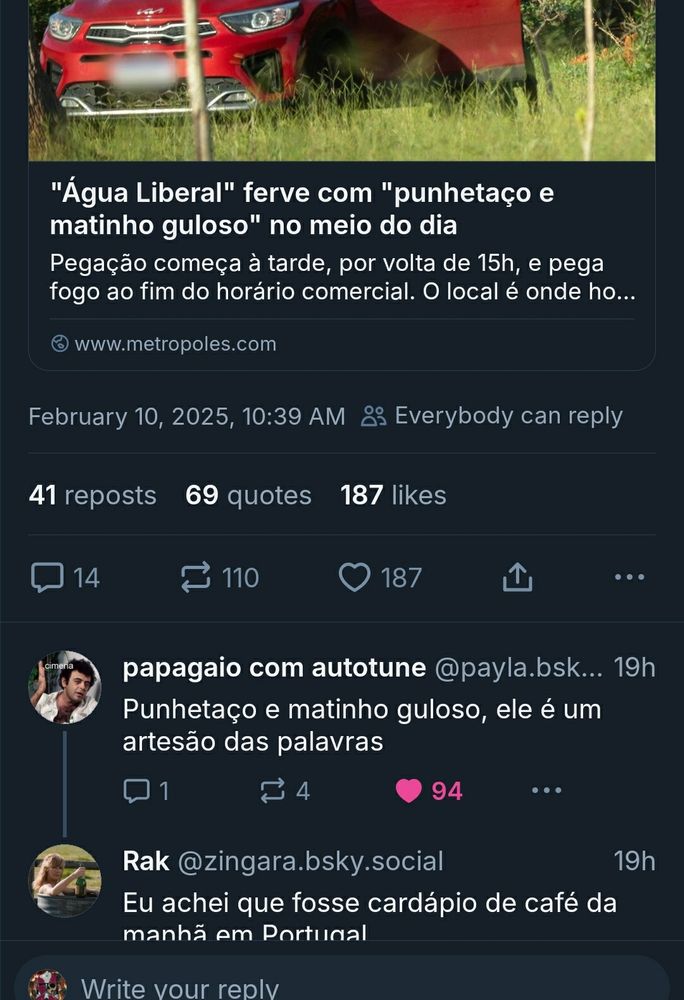Click the people icon beside Everybody can reply

click(x=374, y=415)
